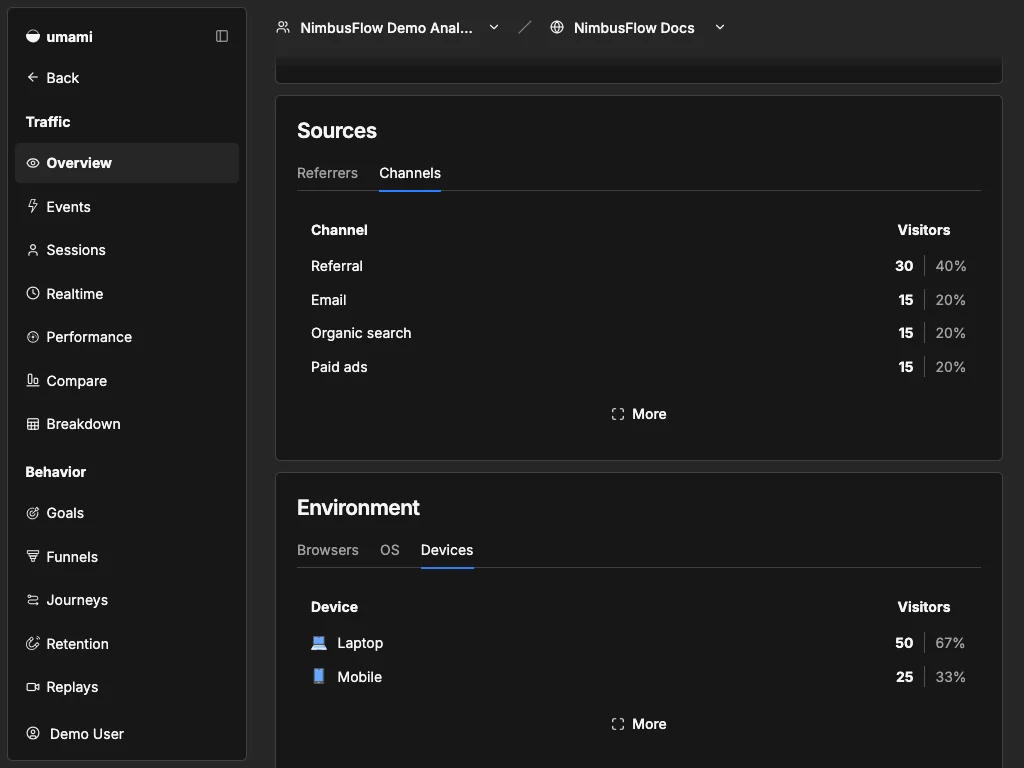Click the Goals target icon
Screen dimensions: 1024x768
(x=33, y=513)
